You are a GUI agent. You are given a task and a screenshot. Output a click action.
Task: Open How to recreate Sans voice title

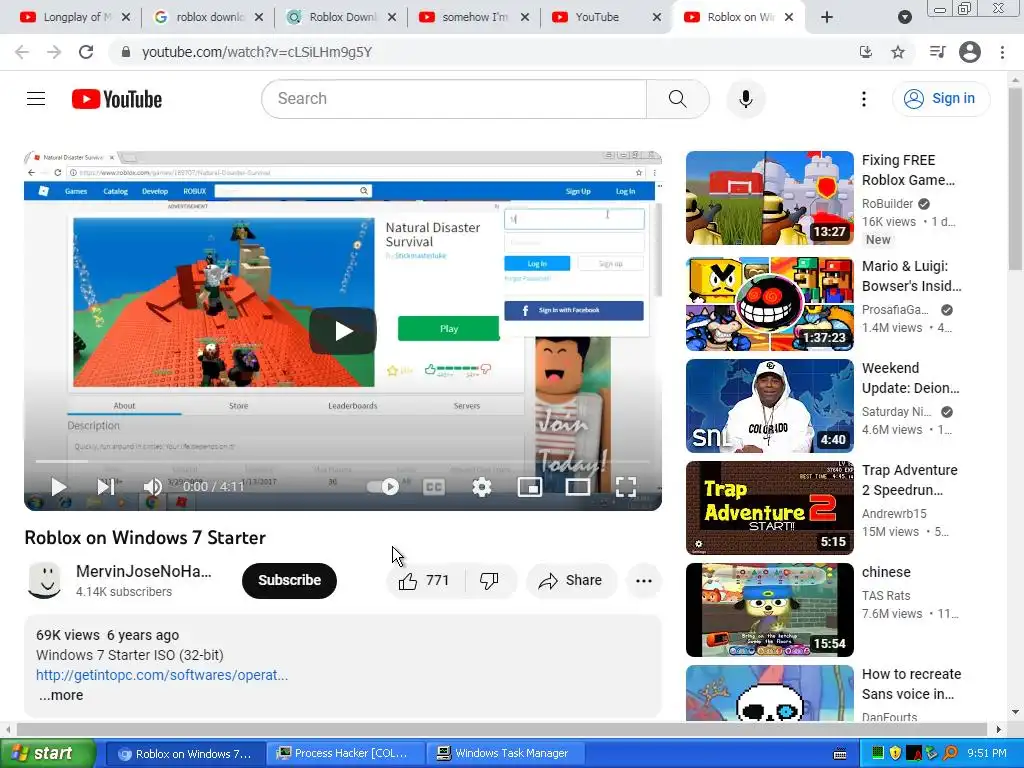tap(911, 684)
